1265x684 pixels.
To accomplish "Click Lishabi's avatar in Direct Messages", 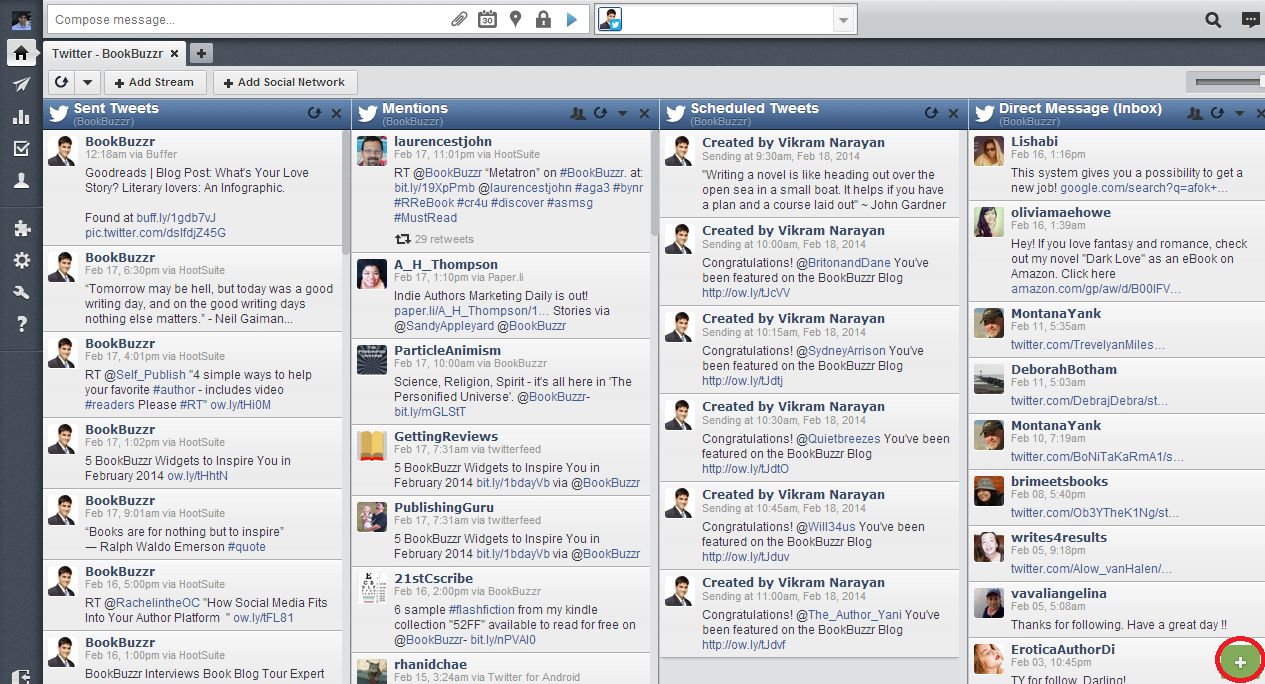I will (x=989, y=151).
